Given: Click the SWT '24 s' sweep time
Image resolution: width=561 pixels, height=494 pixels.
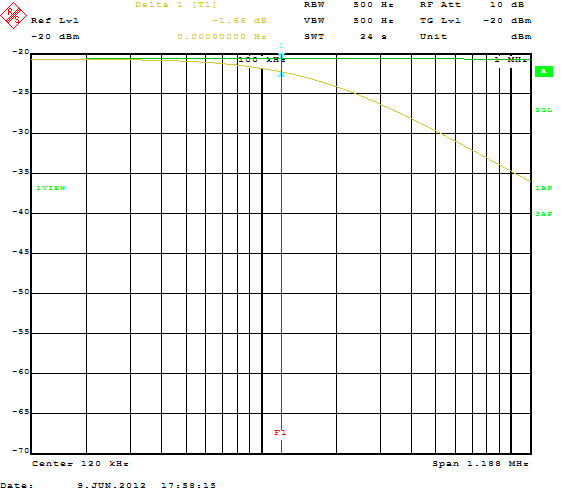Looking at the screenshot, I should (x=373, y=36).
